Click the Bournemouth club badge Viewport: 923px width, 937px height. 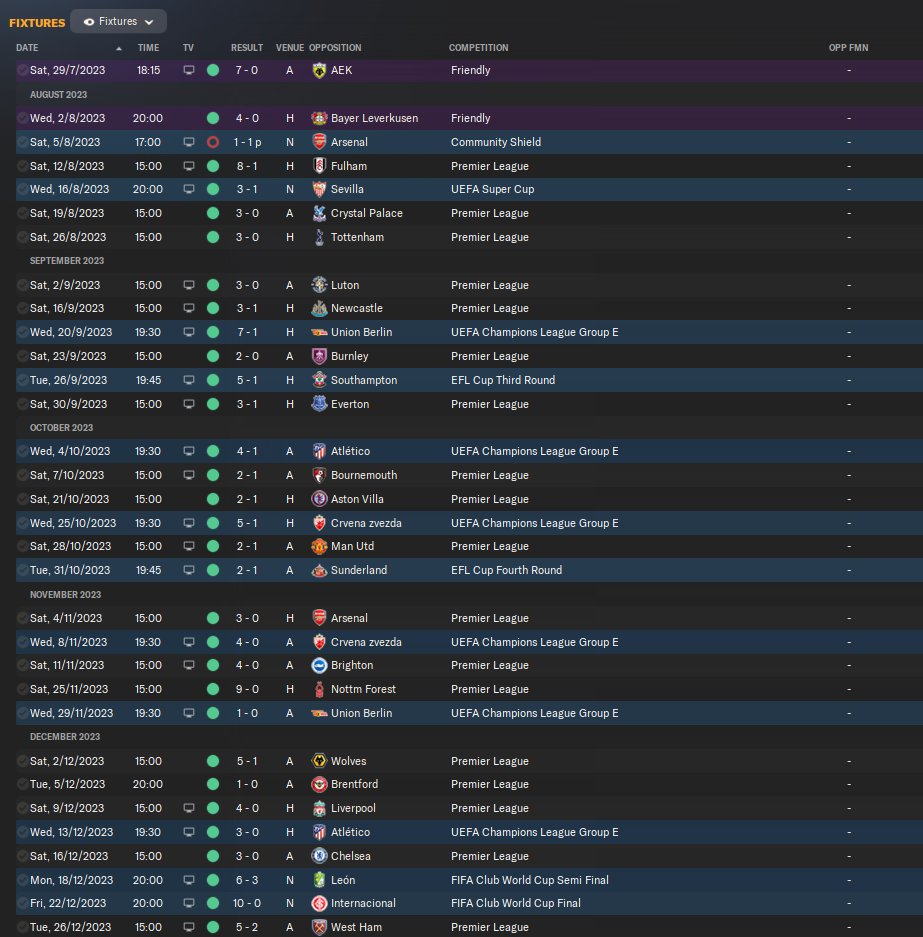320,475
